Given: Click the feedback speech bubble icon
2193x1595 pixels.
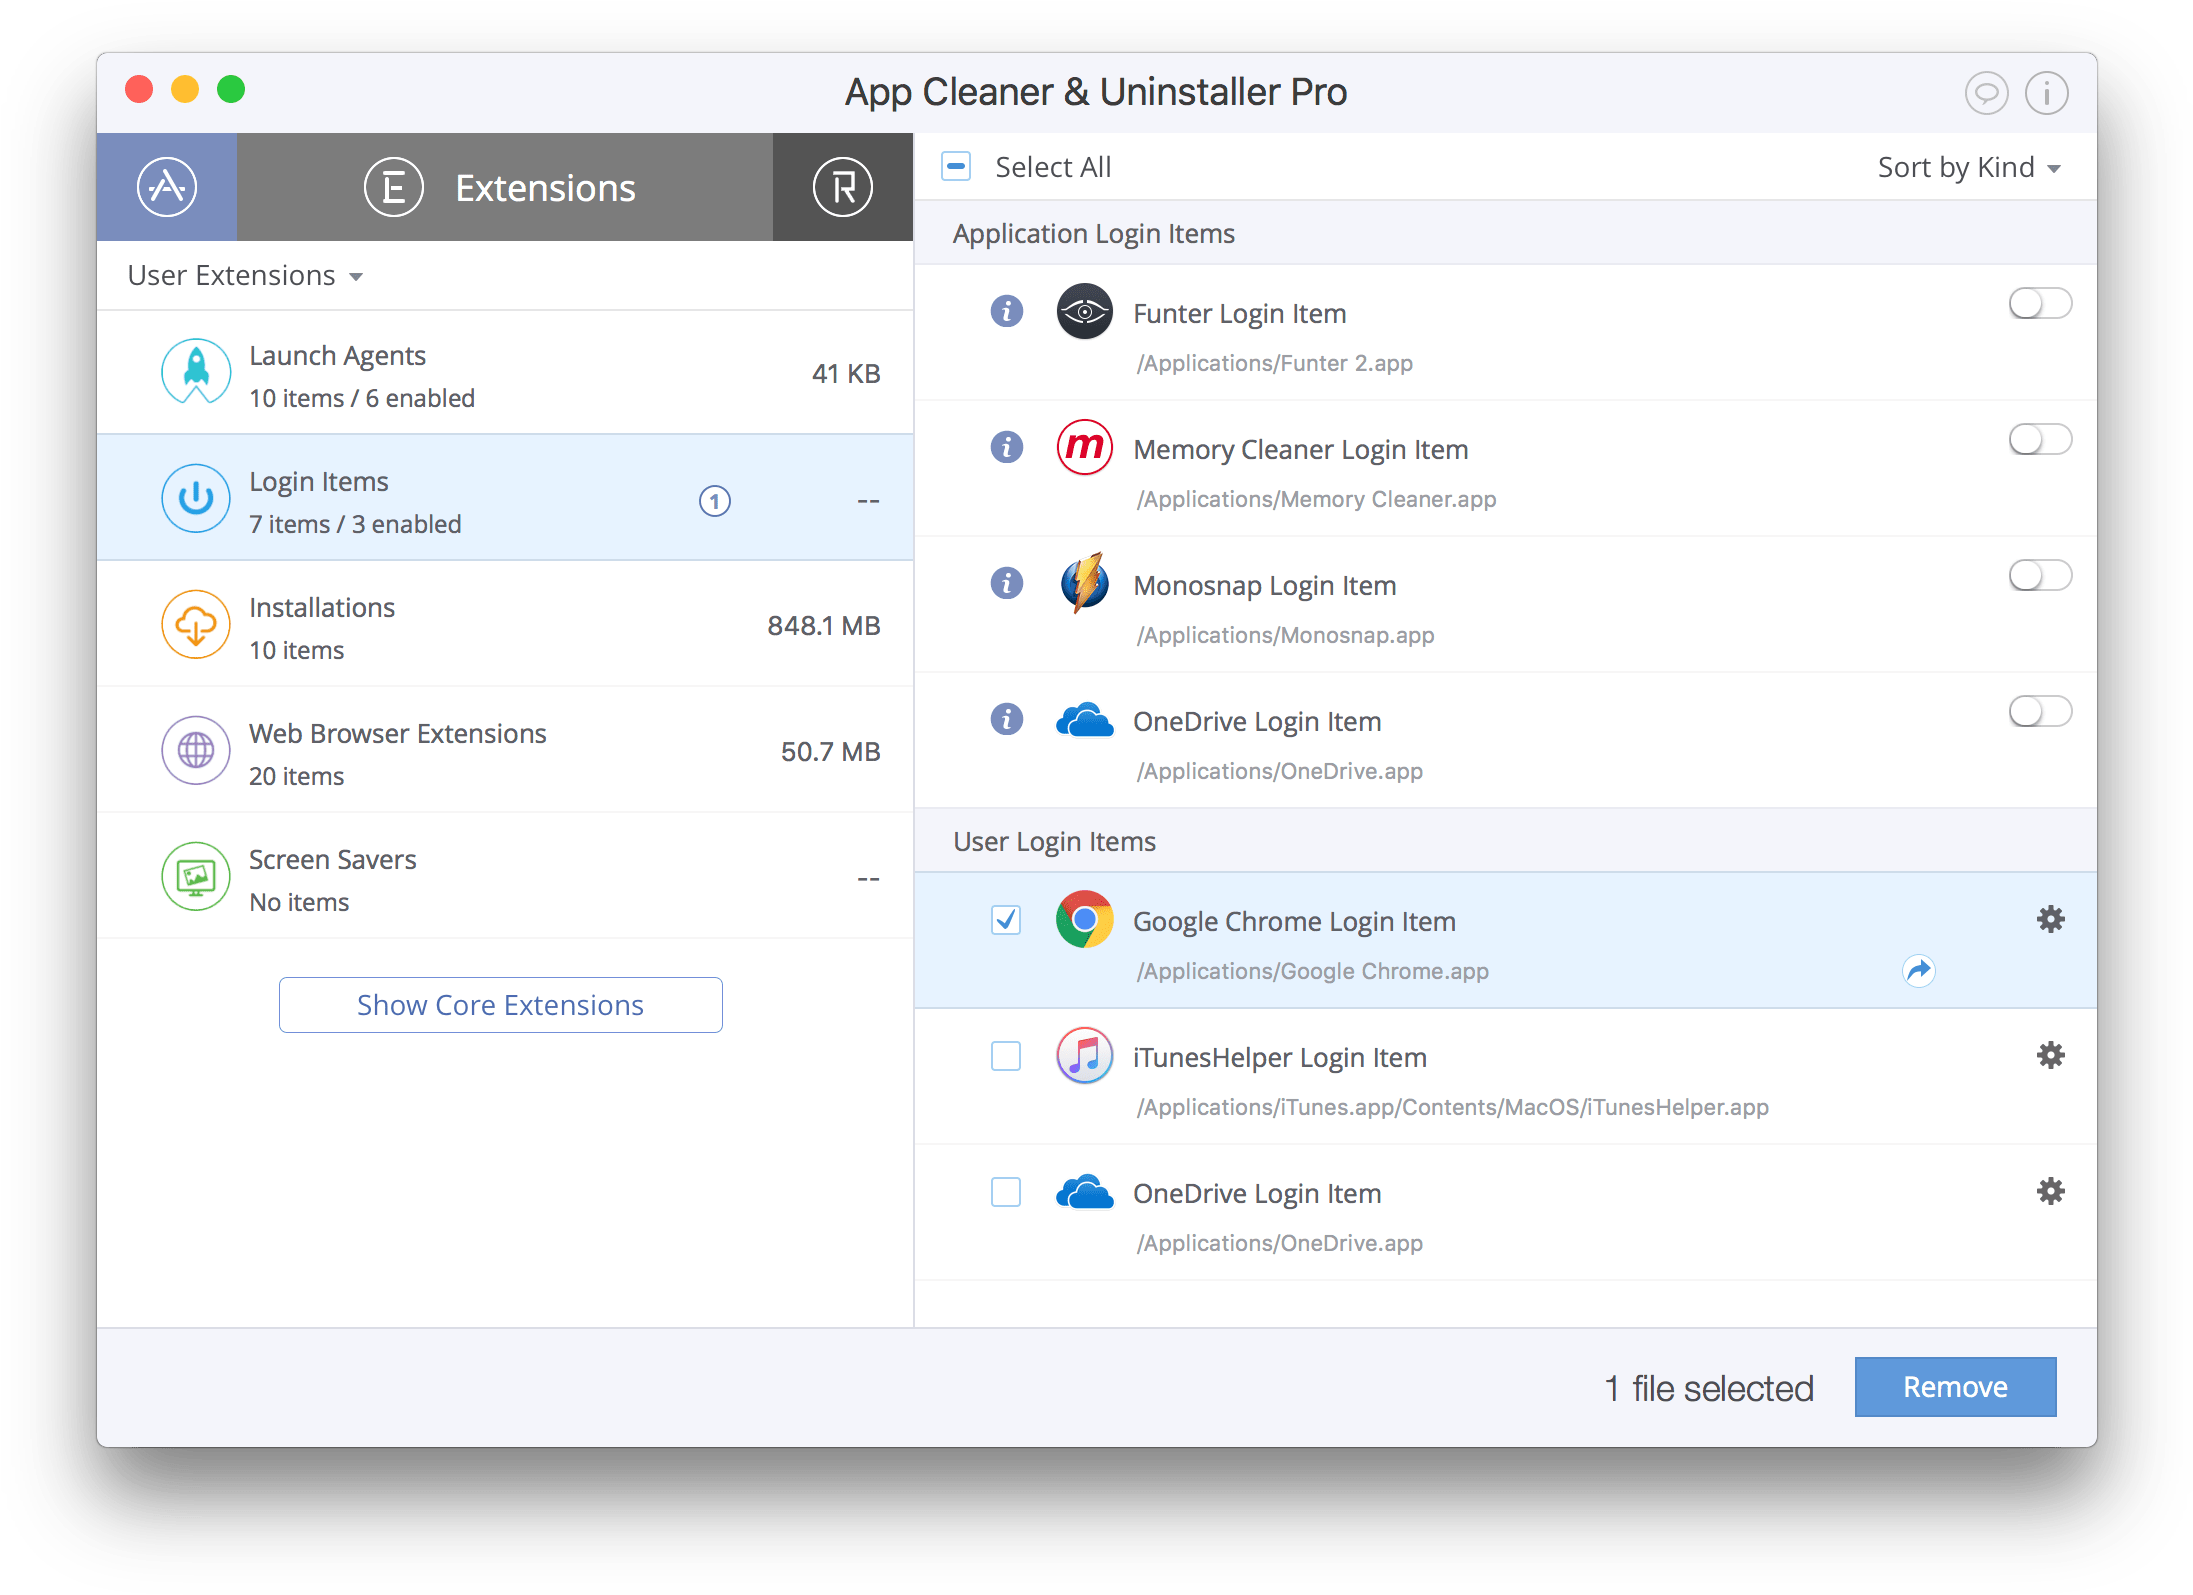Looking at the screenshot, I should pyautogui.click(x=1986, y=93).
